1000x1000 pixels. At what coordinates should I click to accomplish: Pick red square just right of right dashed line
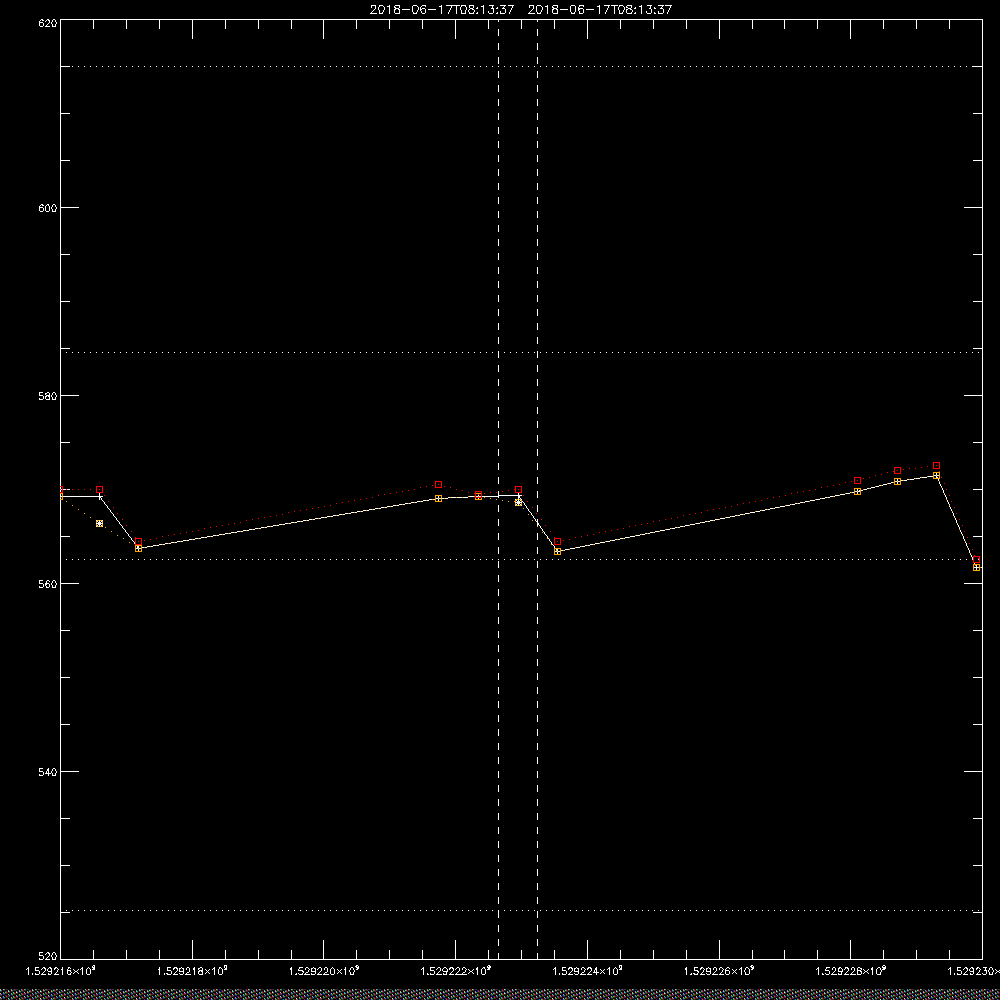(557, 541)
